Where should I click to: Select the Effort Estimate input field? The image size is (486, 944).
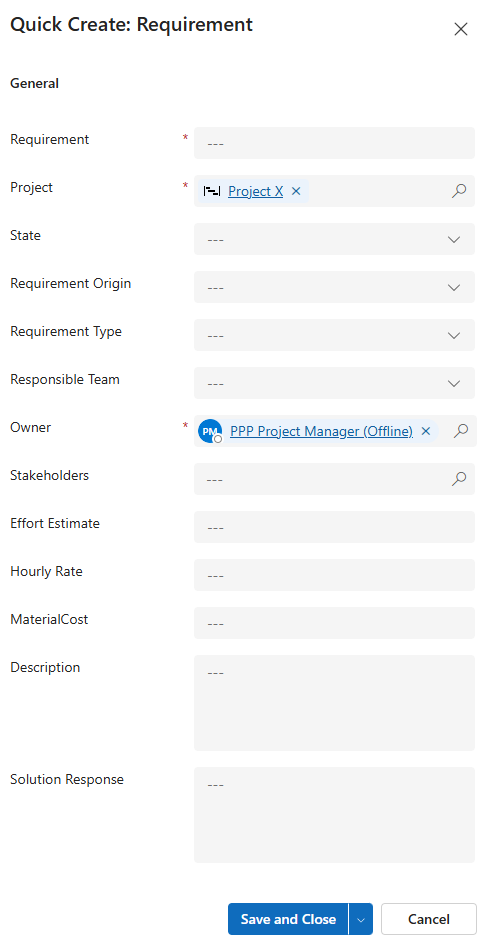(x=334, y=527)
